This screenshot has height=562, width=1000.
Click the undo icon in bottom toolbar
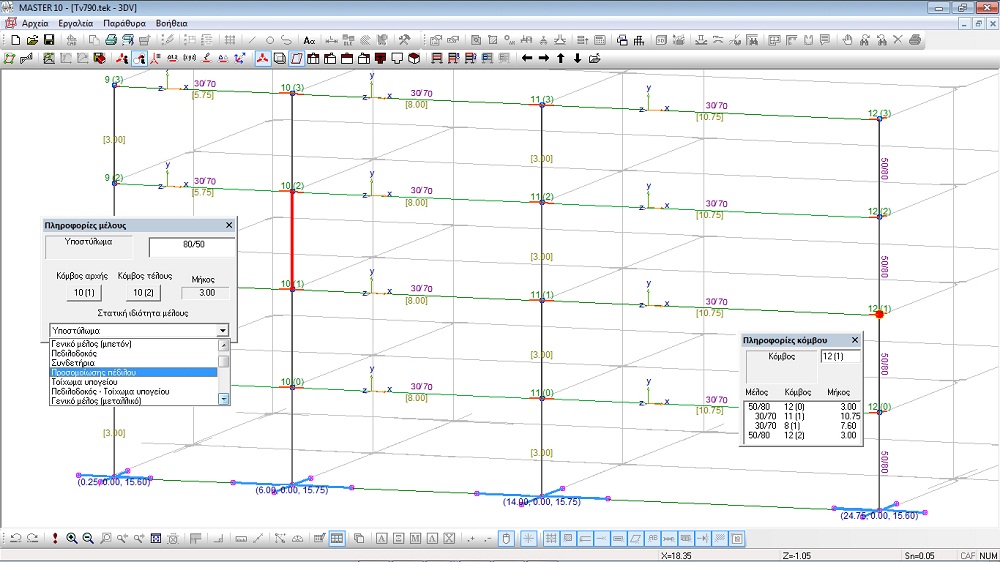(16, 539)
